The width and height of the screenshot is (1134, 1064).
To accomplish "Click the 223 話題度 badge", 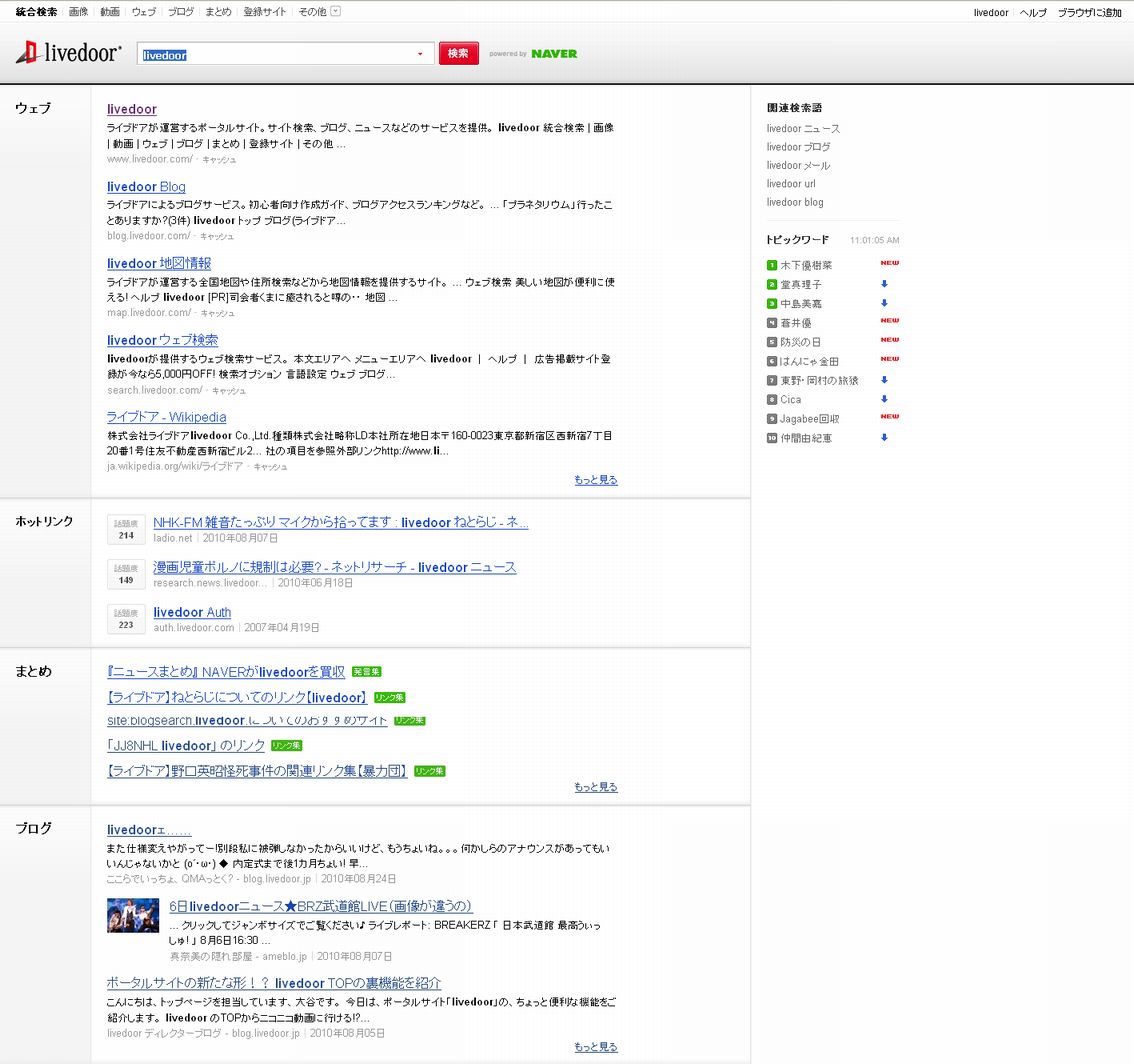I will pos(126,619).
